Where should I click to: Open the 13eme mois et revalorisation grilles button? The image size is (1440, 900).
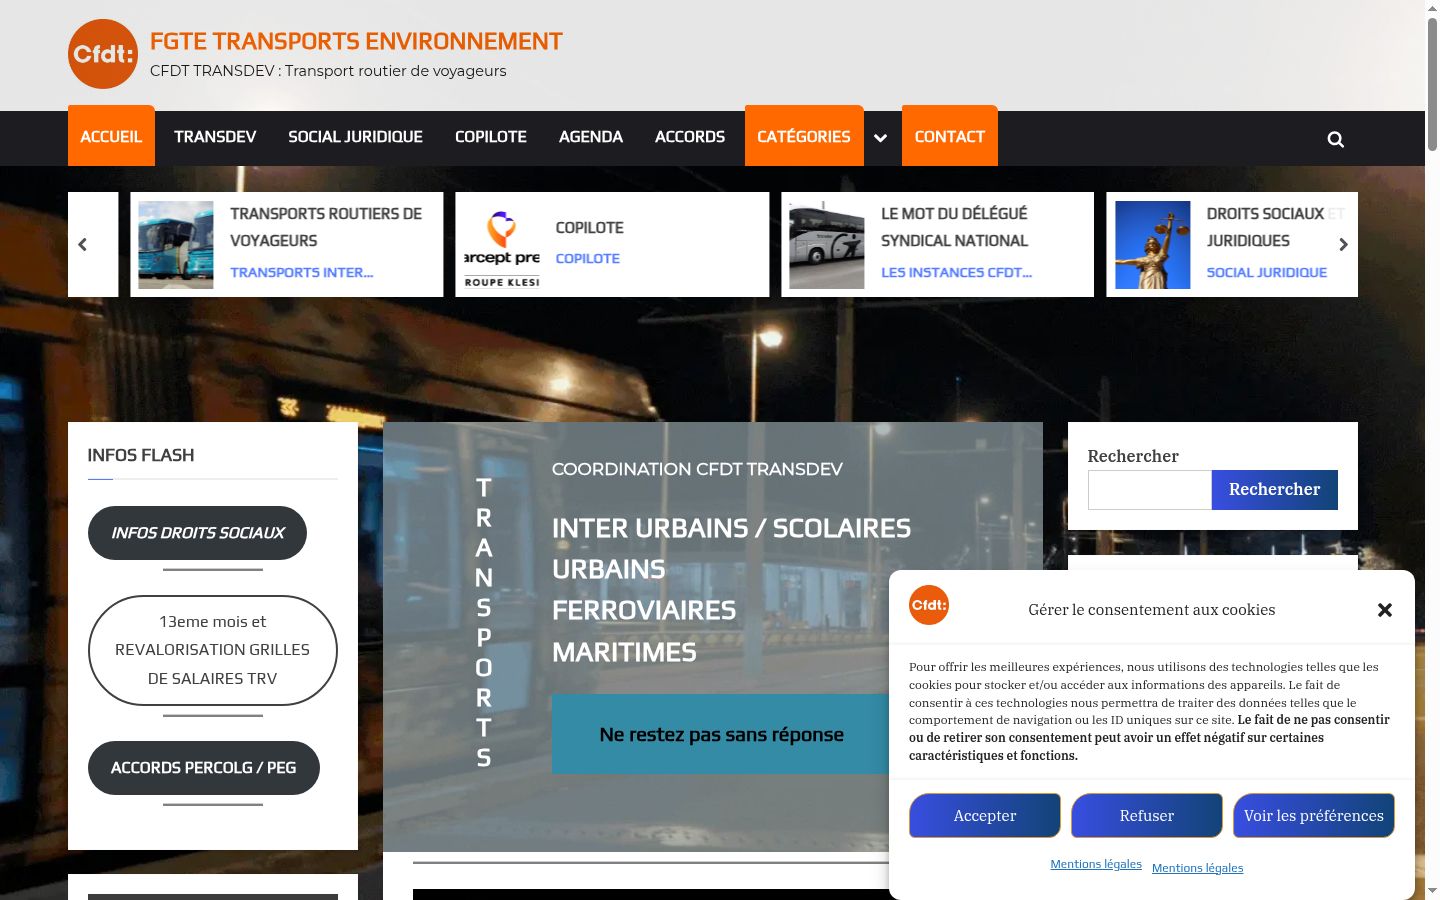click(x=213, y=650)
